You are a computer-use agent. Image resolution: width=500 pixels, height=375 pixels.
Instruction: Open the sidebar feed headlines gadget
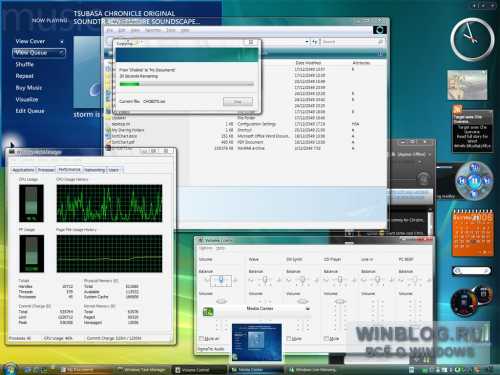click(x=472, y=130)
